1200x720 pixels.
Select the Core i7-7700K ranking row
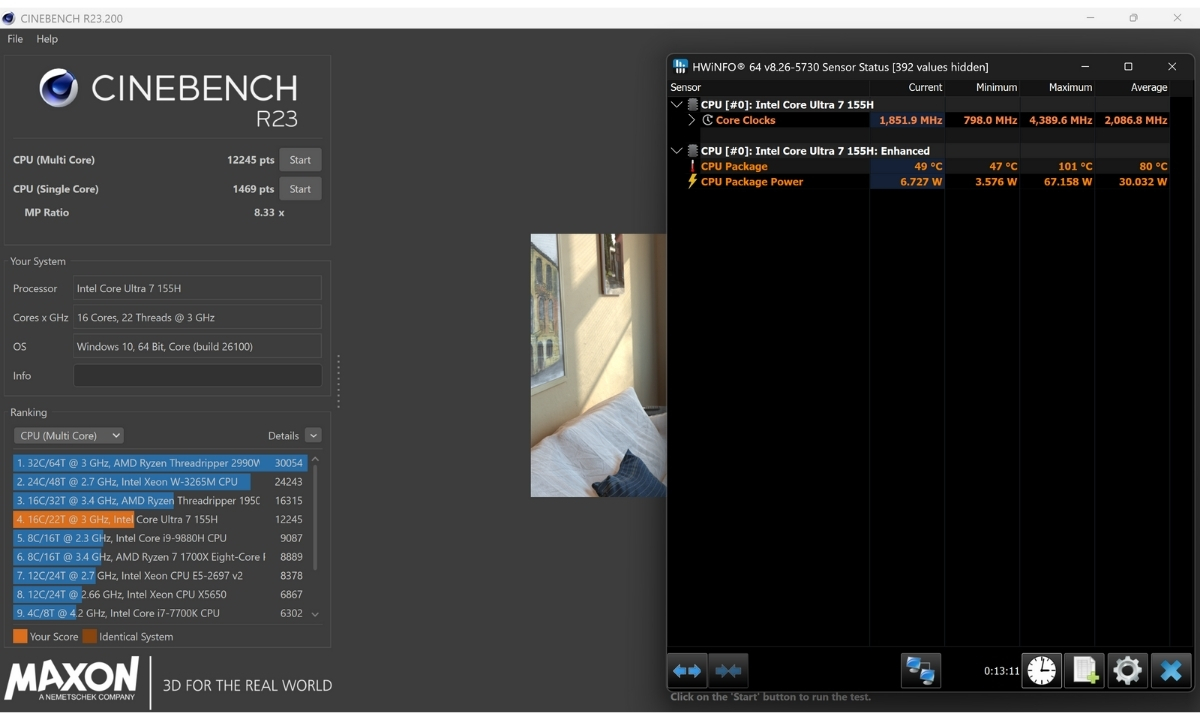pos(159,613)
